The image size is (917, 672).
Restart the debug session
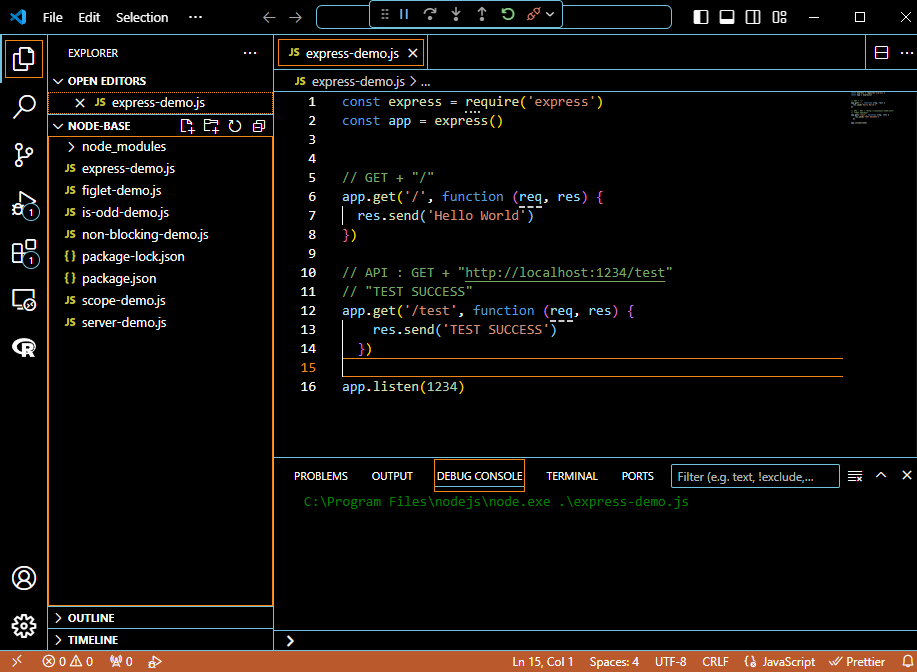[508, 14]
